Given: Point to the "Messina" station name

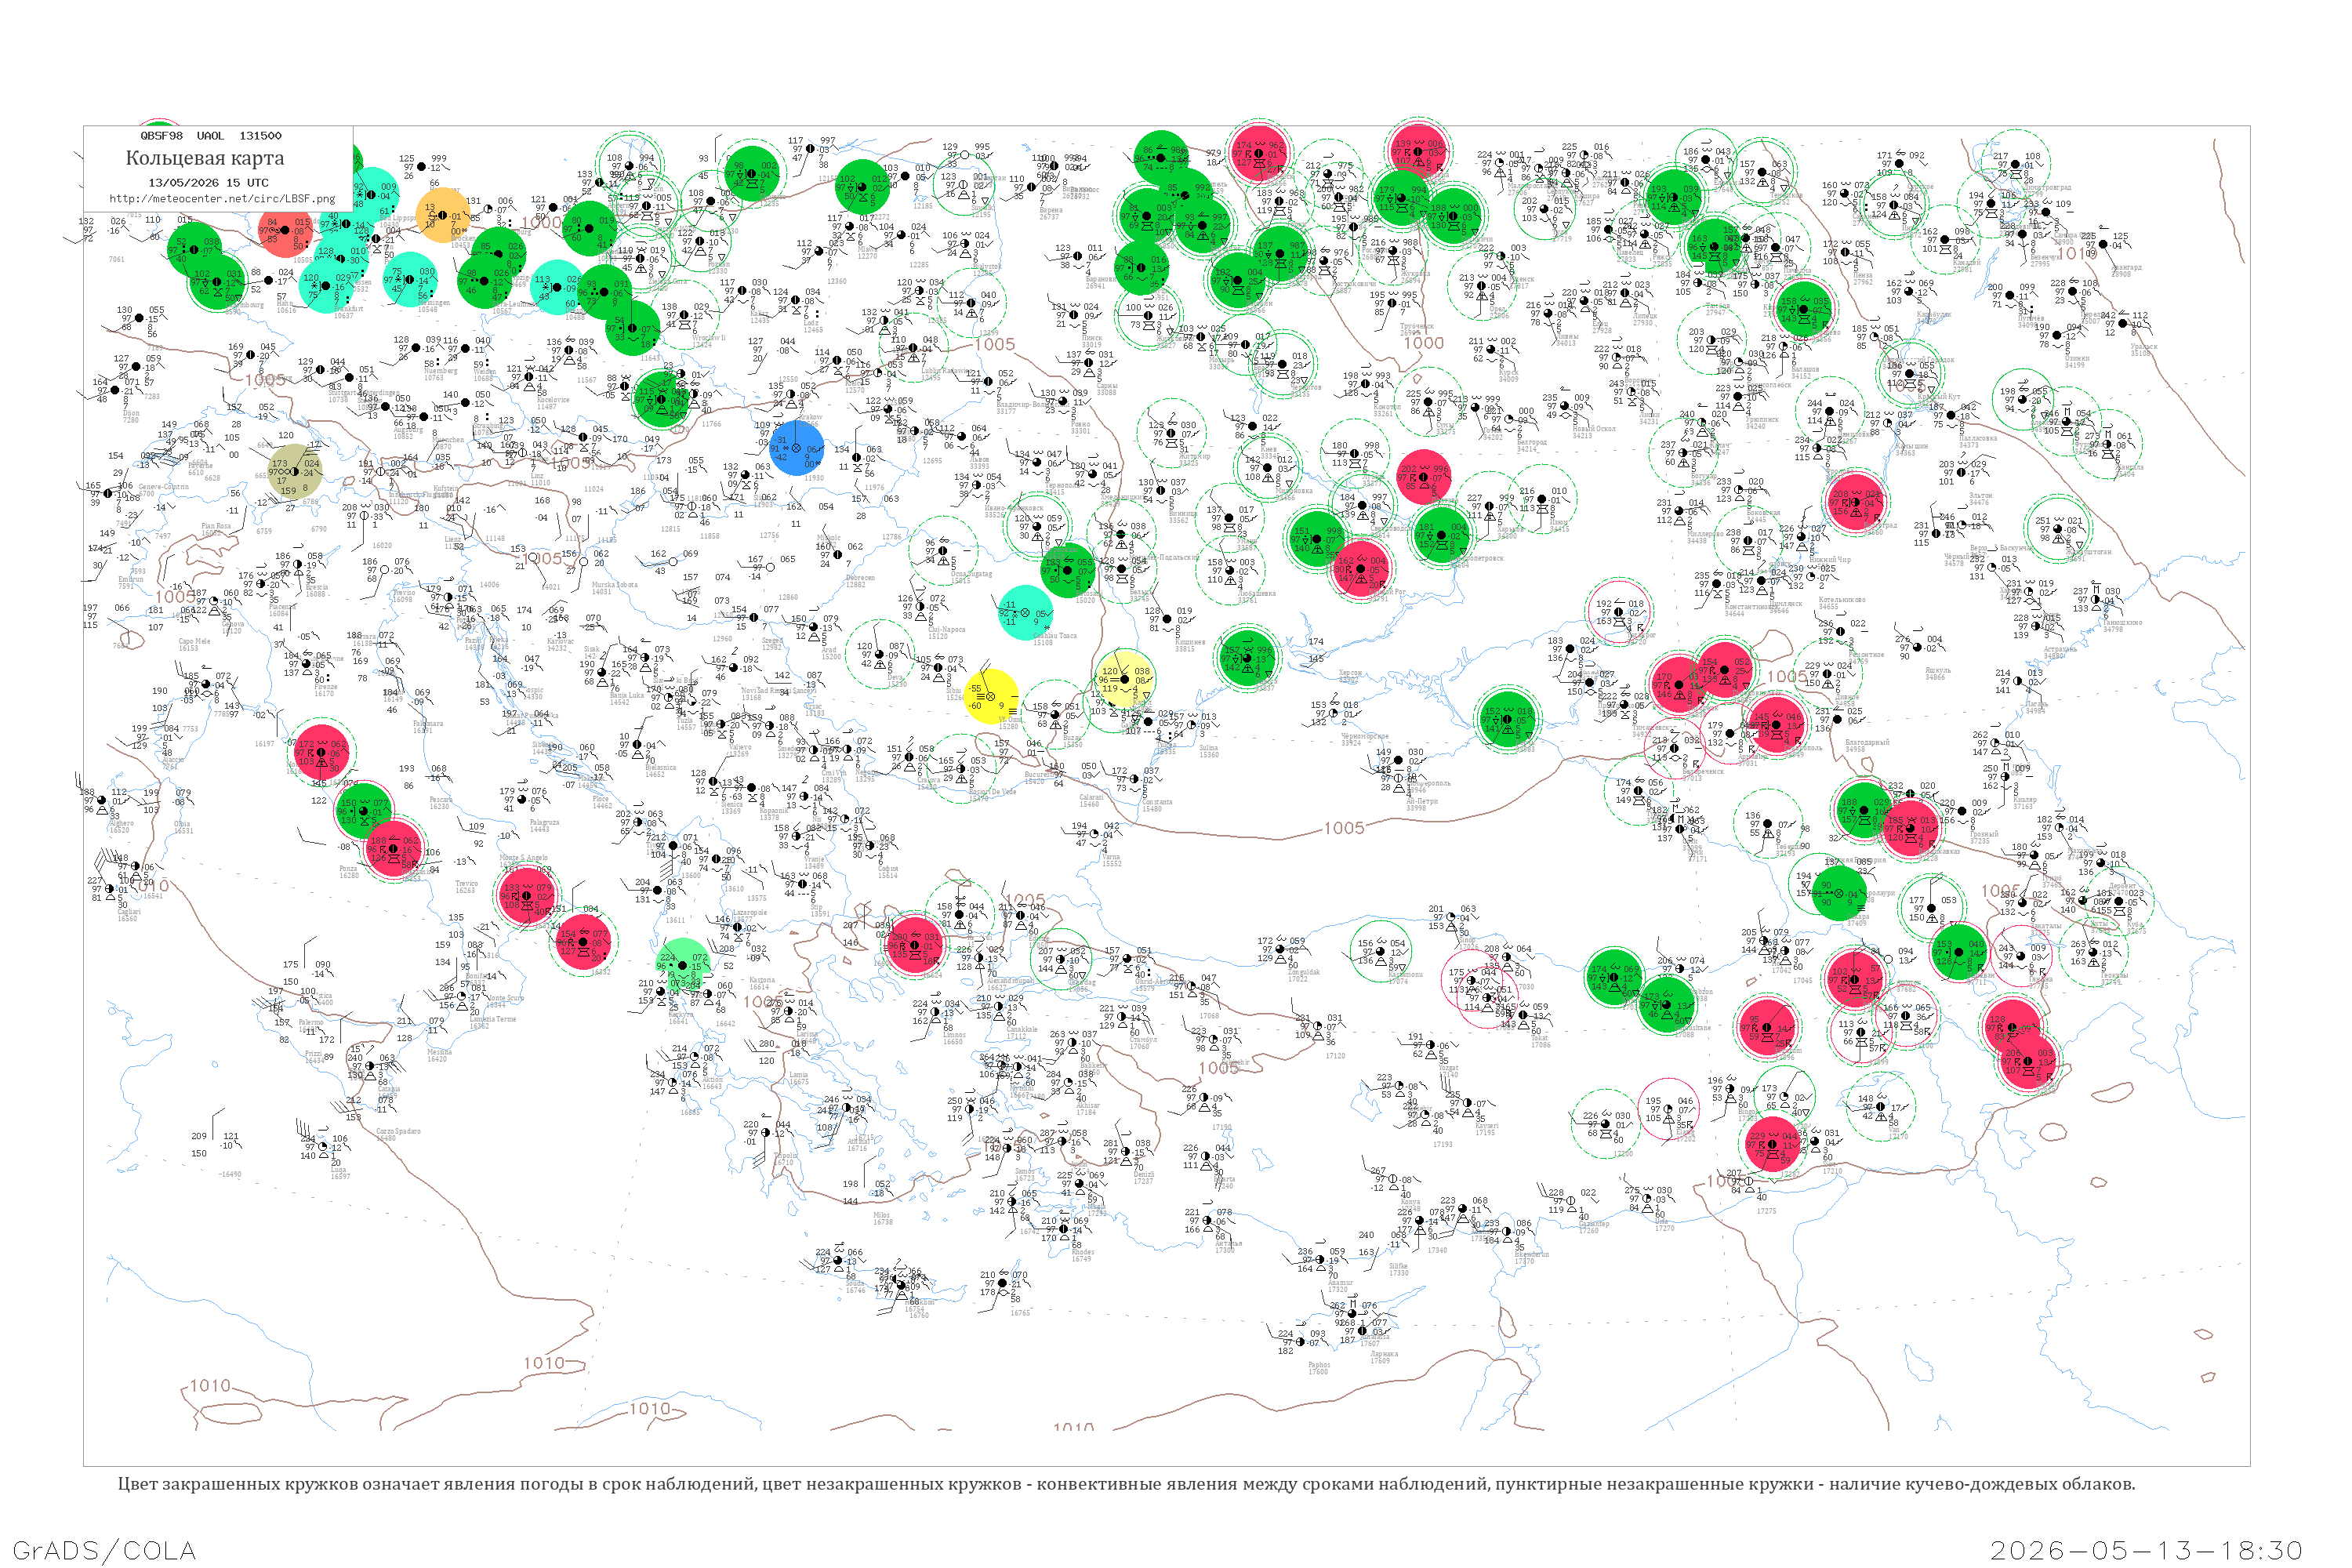Looking at the screenshot, I should (438, 1052).
